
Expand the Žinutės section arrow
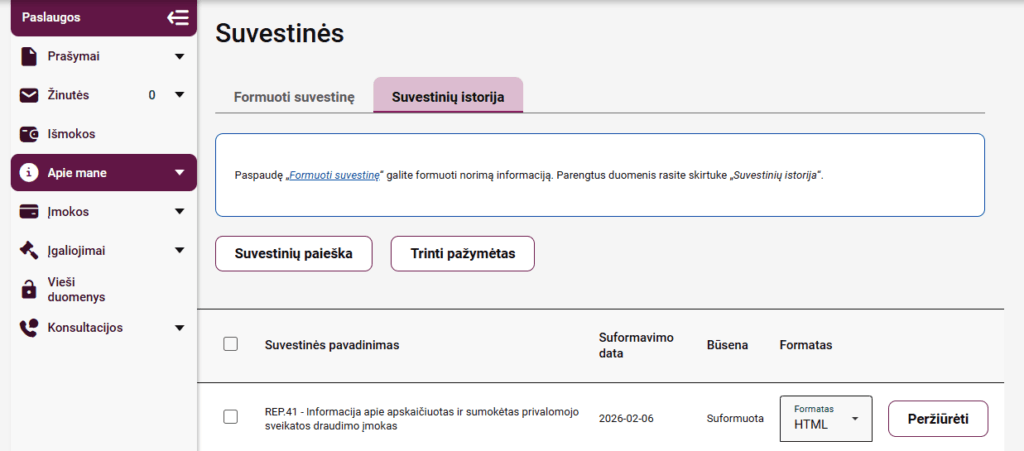(180, 95)
